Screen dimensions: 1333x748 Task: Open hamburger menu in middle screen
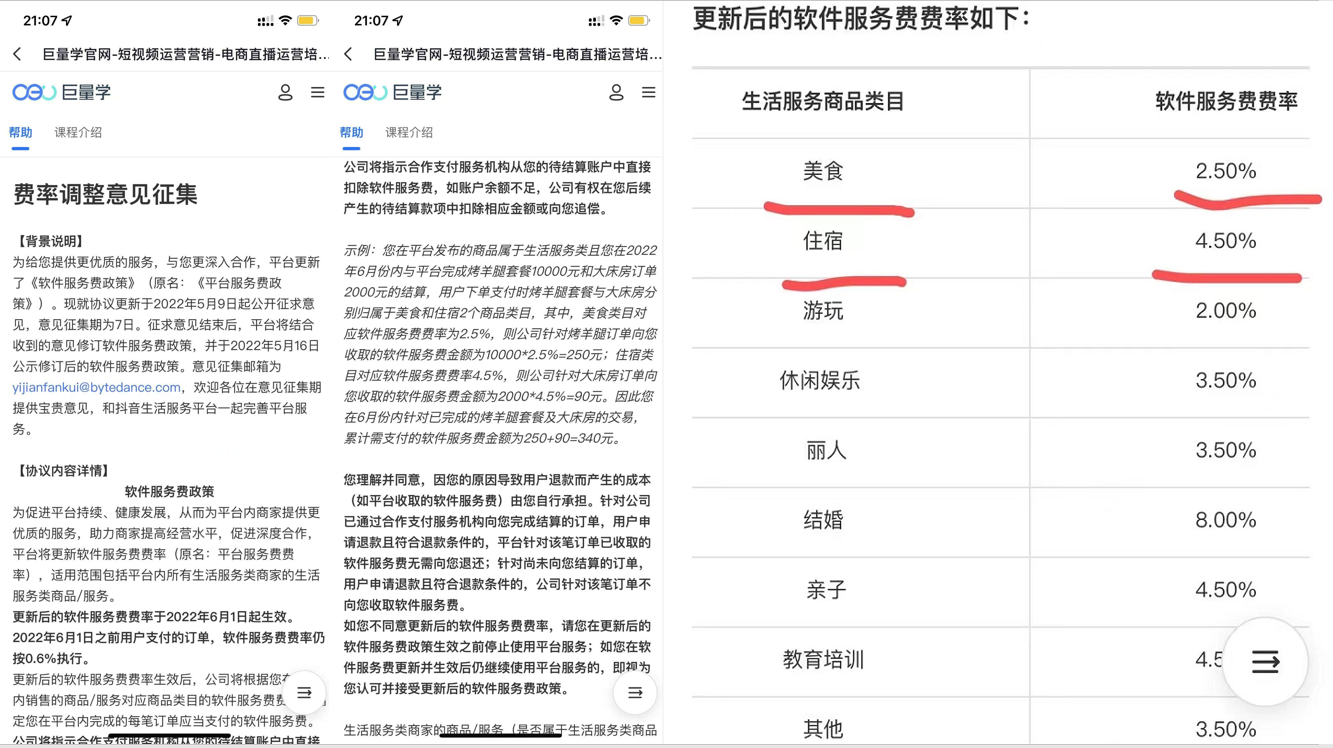click(x=649, y=92)
